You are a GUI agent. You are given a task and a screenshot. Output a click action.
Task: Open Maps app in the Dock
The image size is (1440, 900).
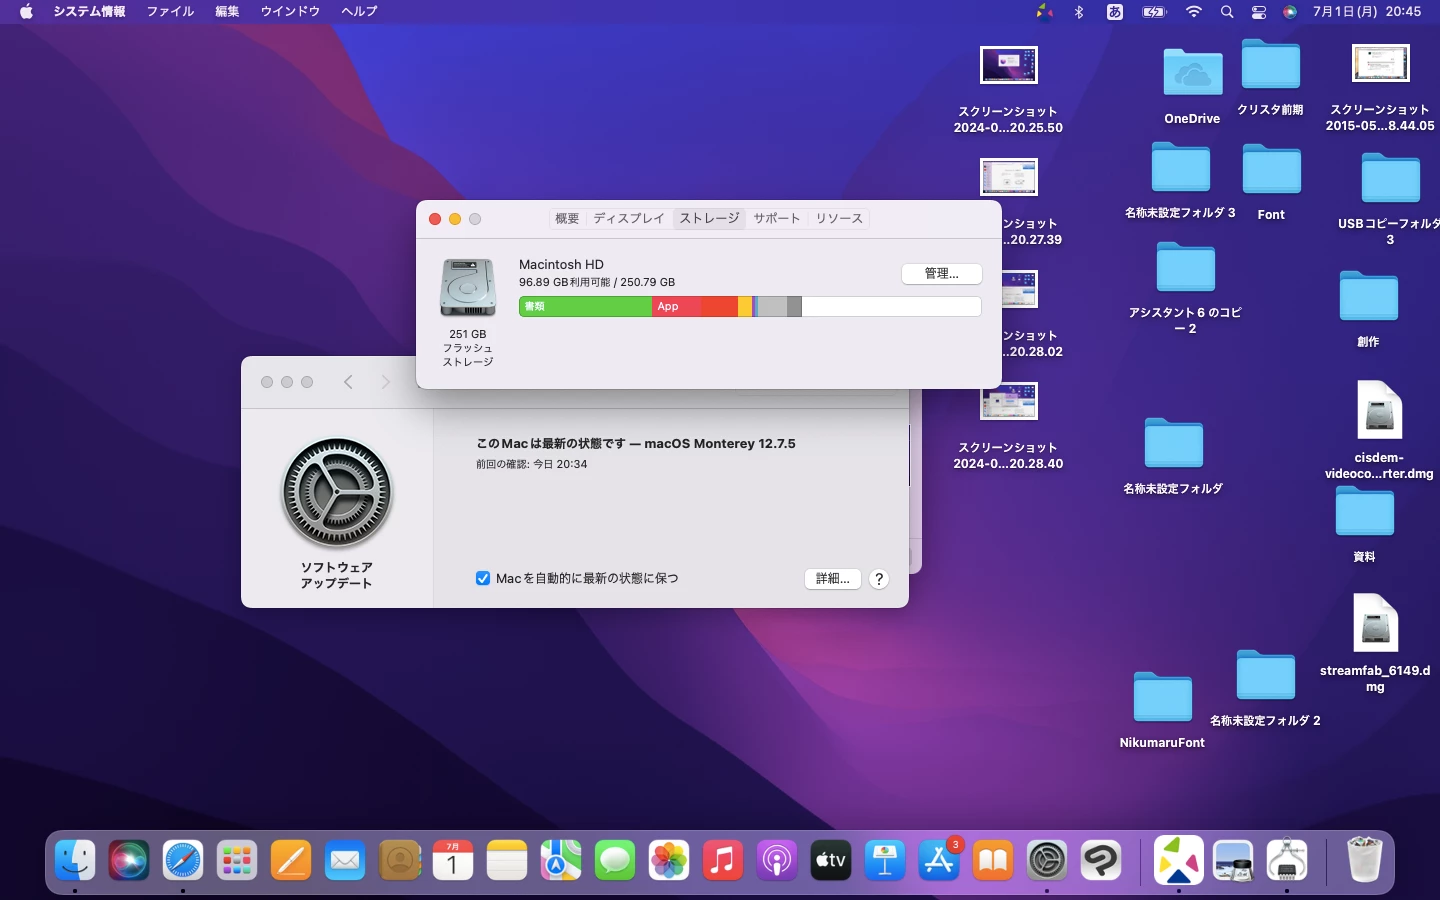pos(561,860)
